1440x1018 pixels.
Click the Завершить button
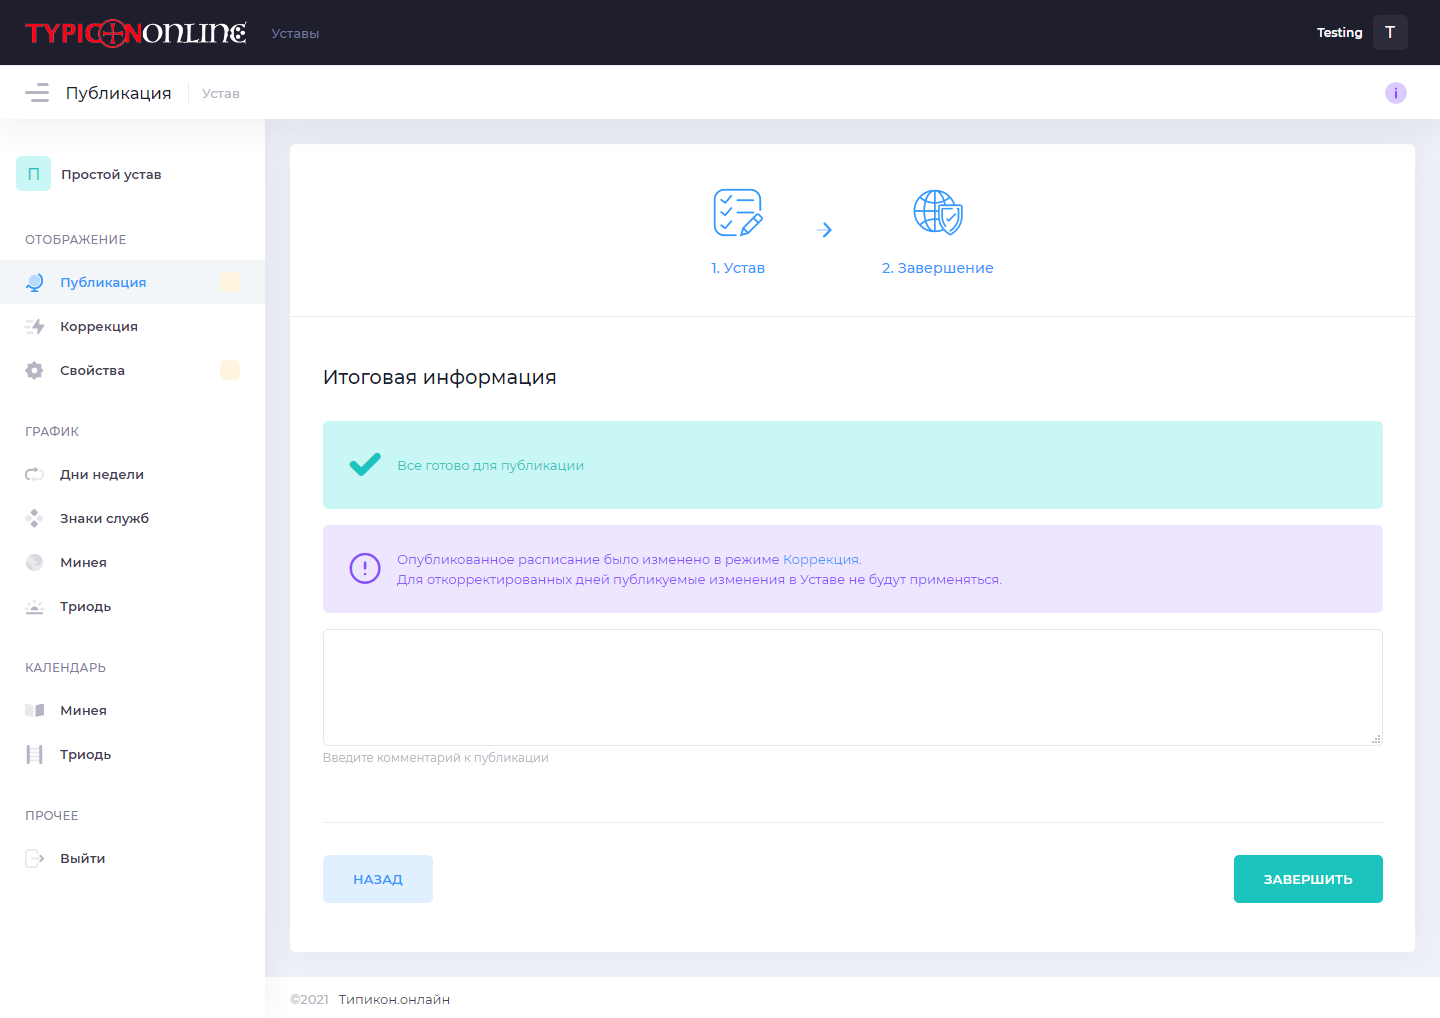(x=1308, y=879)
